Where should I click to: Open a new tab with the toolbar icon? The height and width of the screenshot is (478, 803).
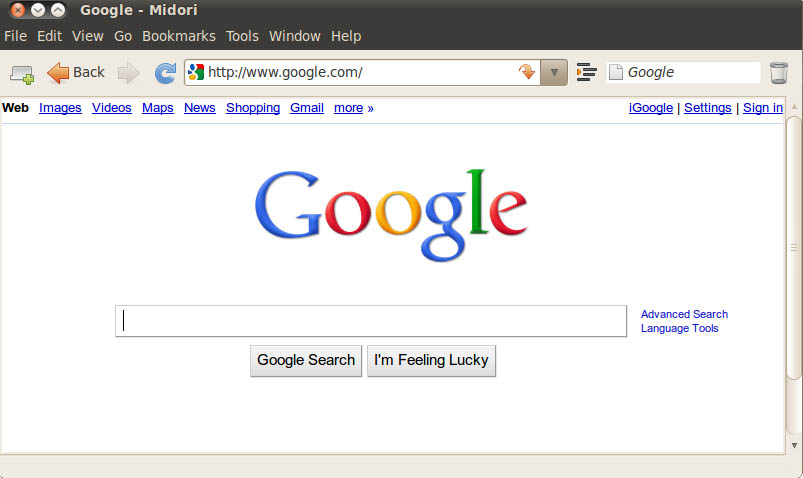pos(22,74)
